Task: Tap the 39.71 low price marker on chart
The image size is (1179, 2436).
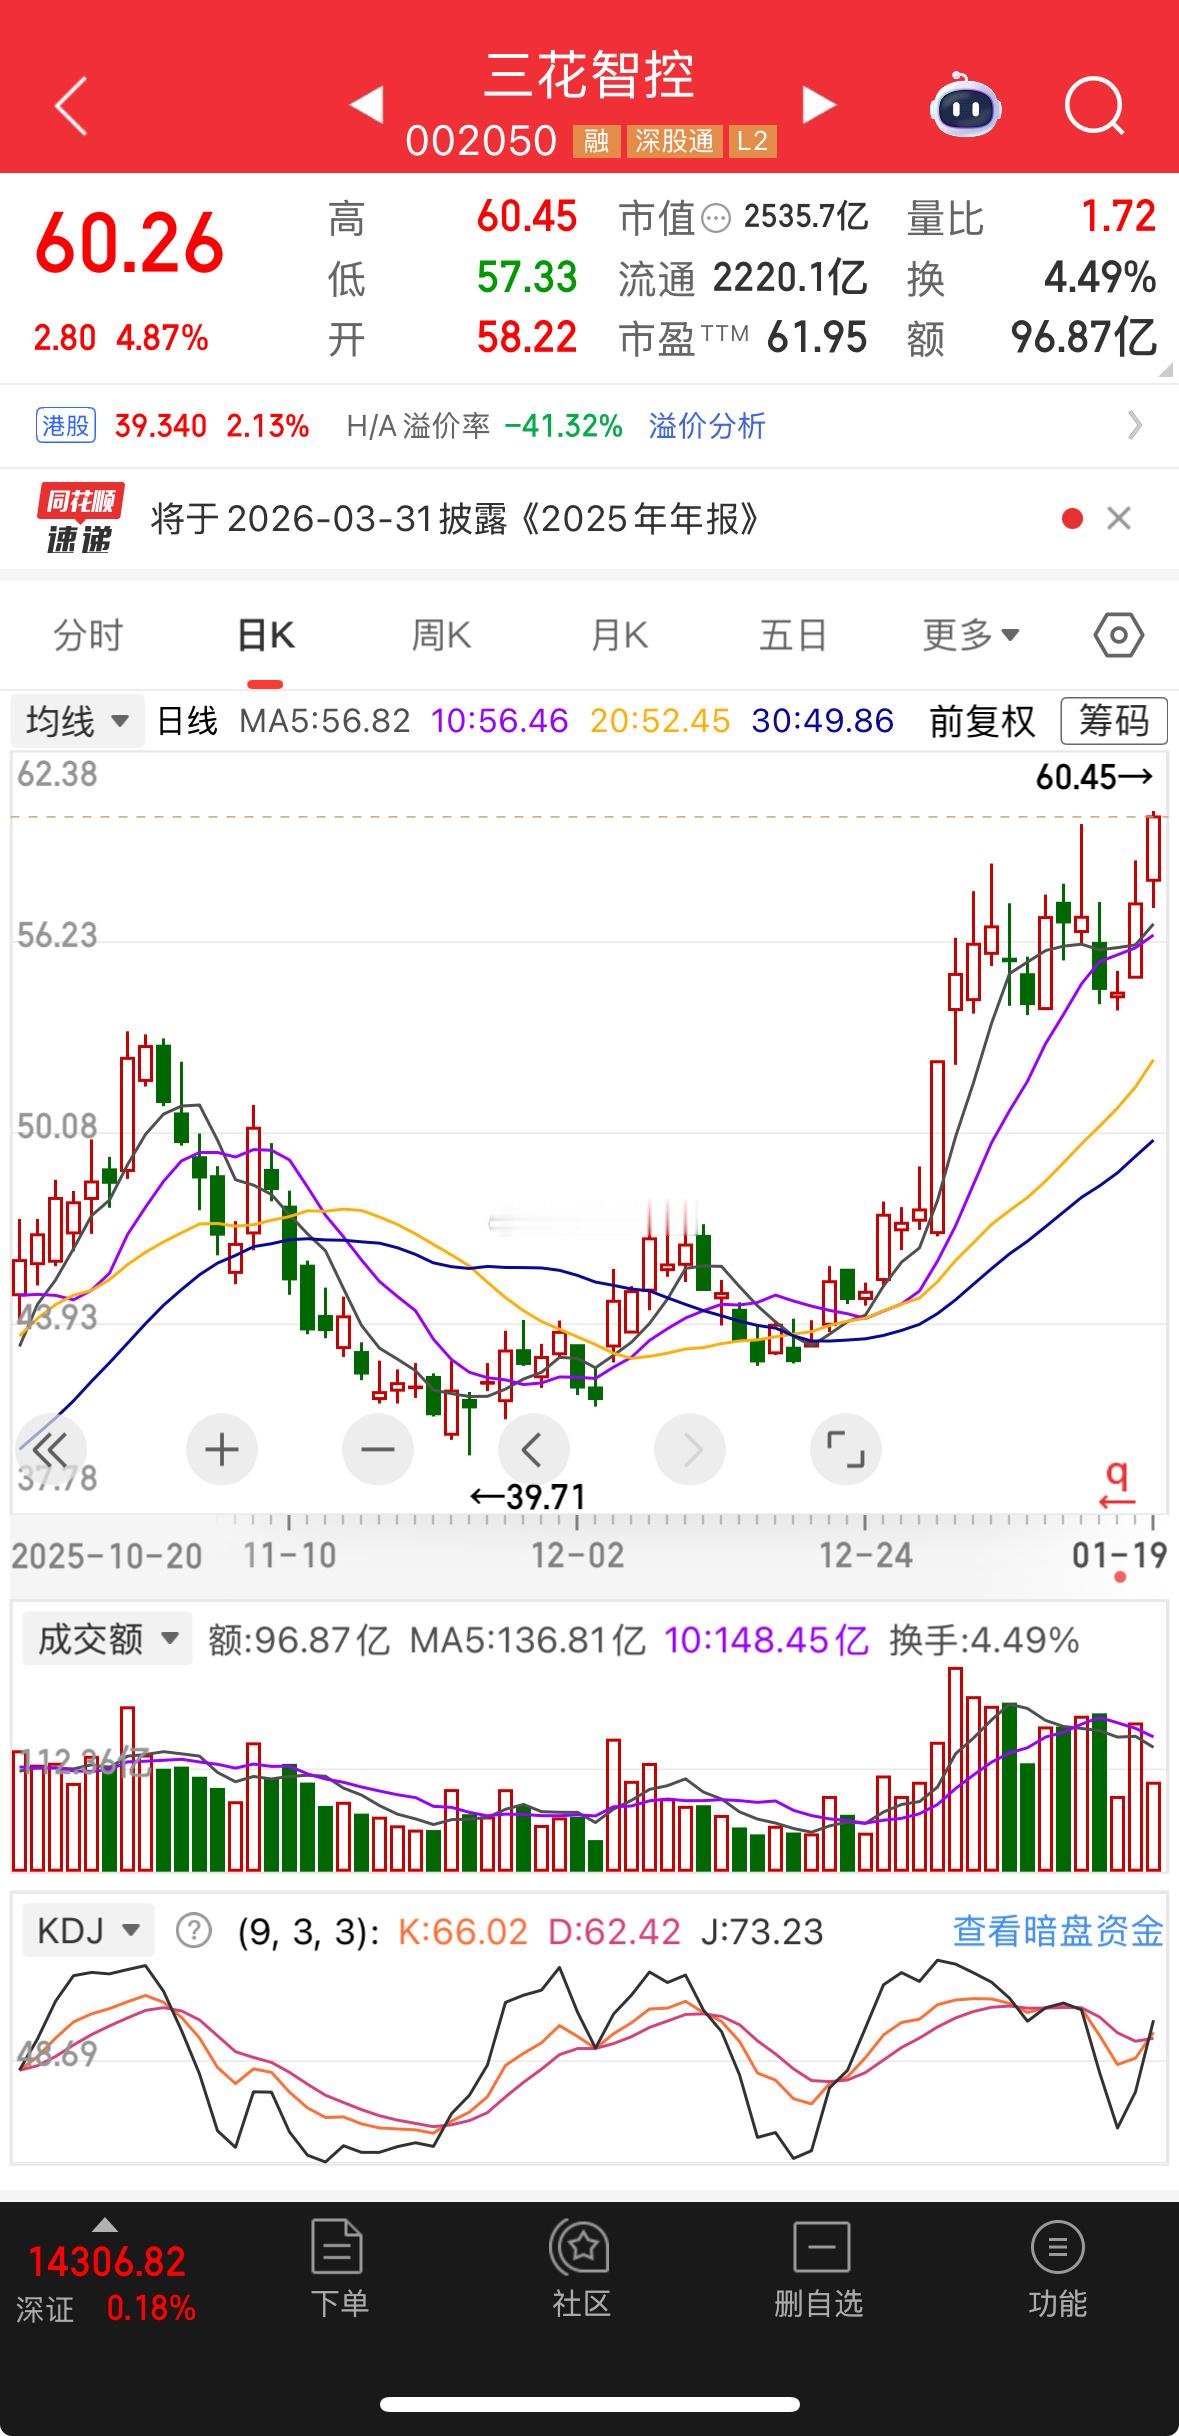Action: coord(528,1497)
